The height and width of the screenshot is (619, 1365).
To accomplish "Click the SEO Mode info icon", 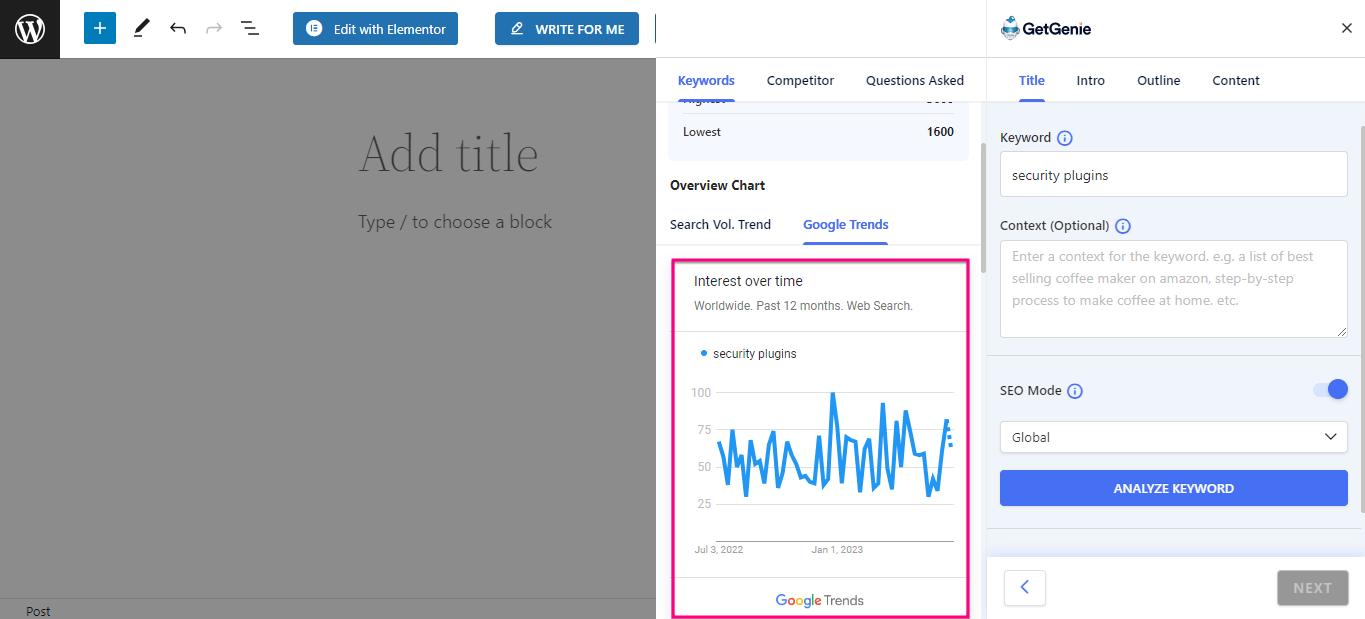I will coord(1075,391).
